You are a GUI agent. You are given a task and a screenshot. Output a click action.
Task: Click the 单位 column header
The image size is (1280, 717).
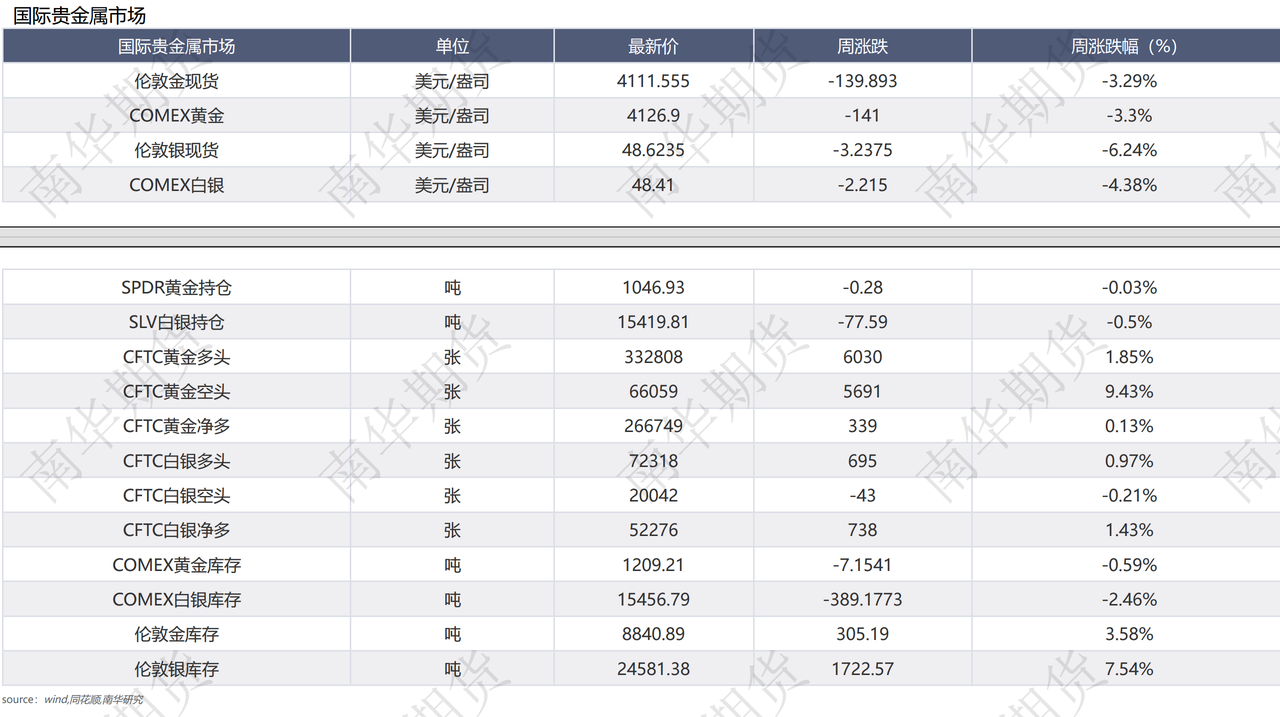pyautogui.click(x=451, y=45)
